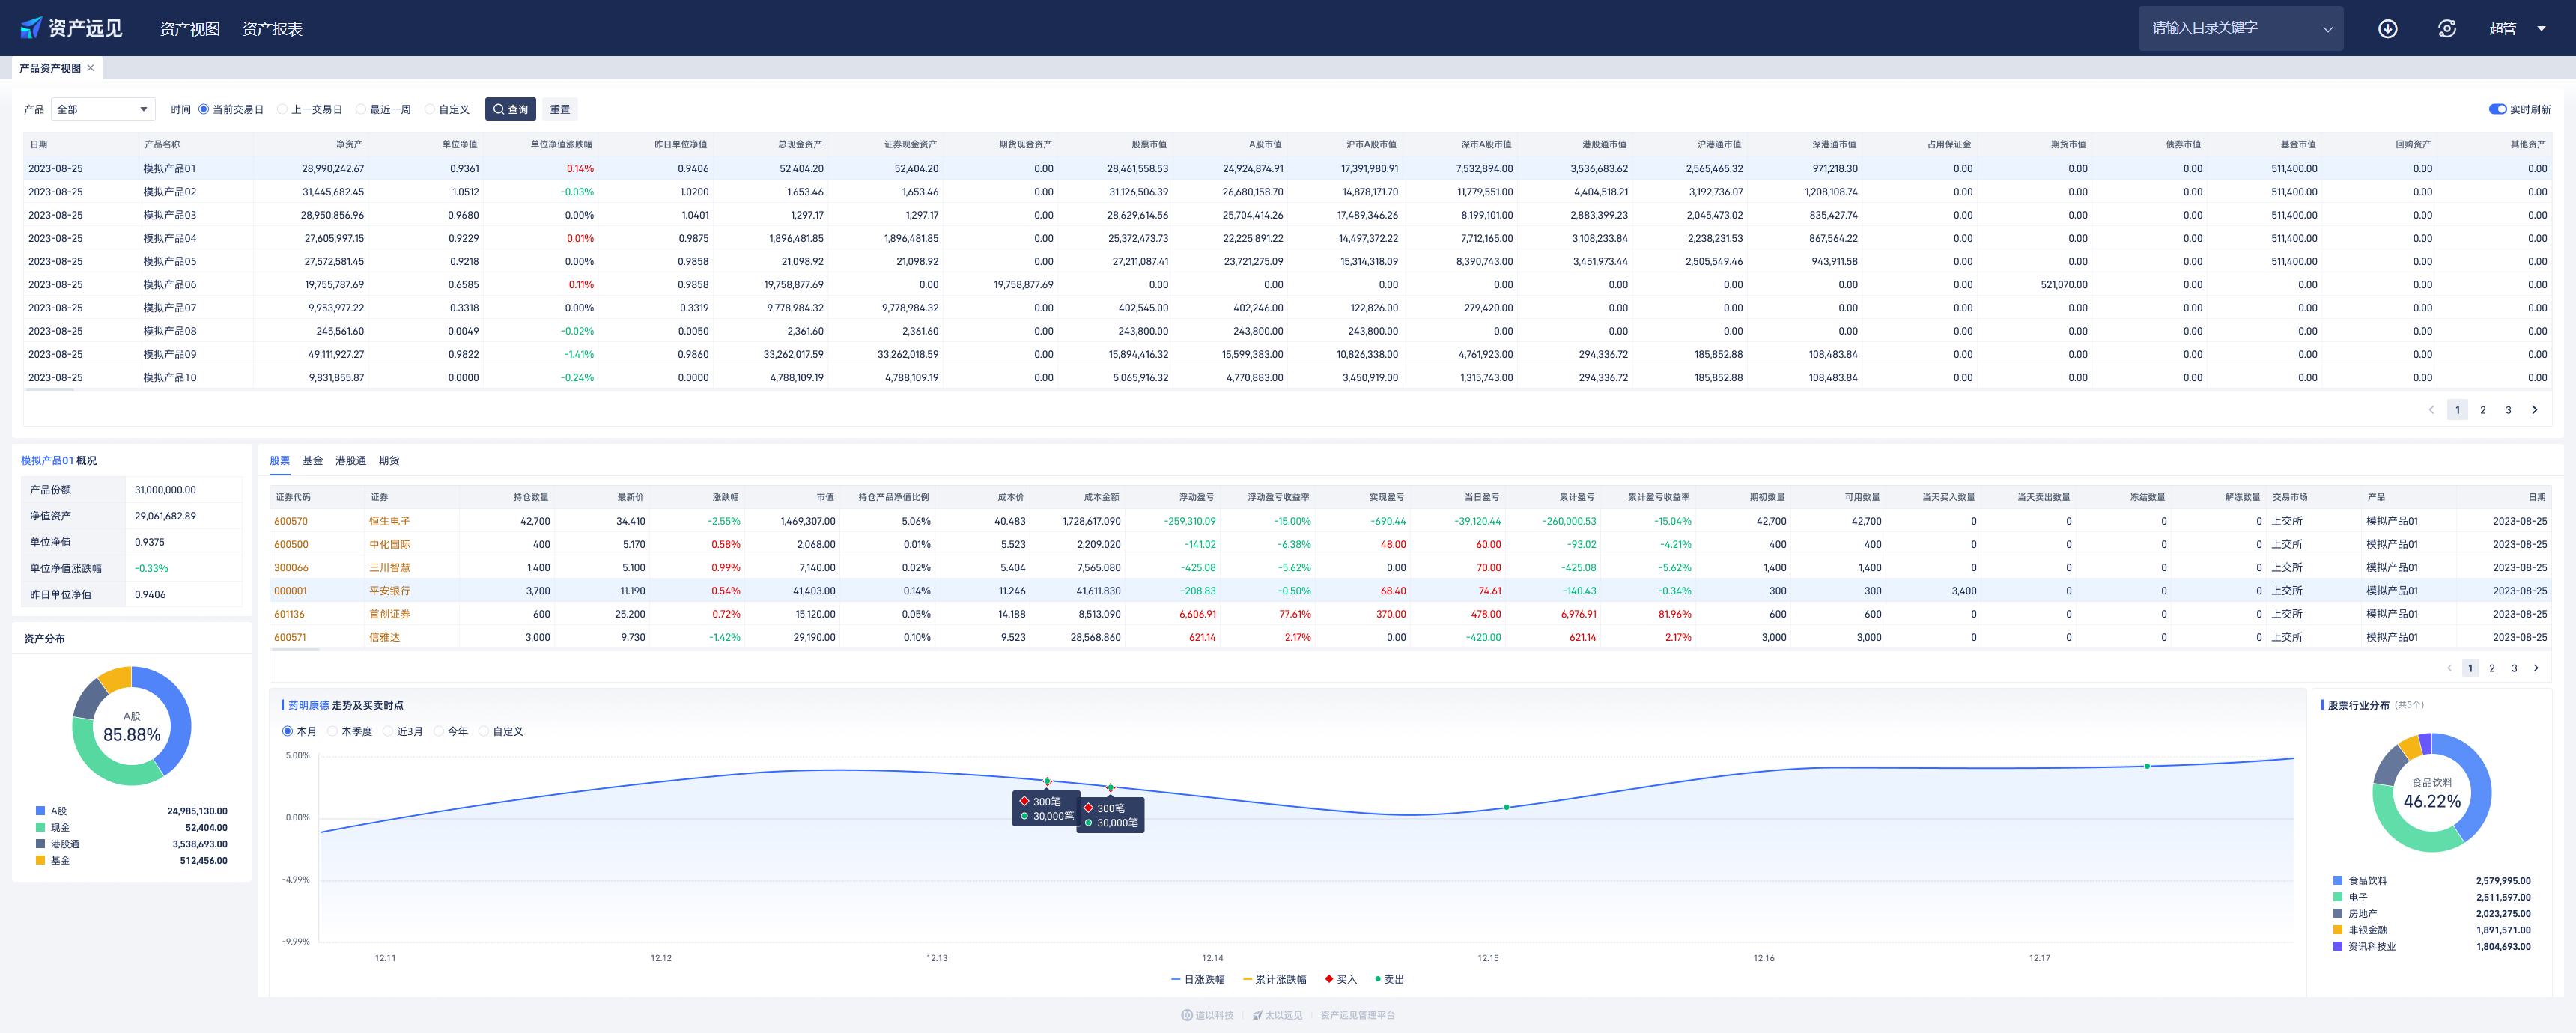
Task: Open the 产品 全部 dropdown
Action: pyautogui.click(x=103, y=109)
